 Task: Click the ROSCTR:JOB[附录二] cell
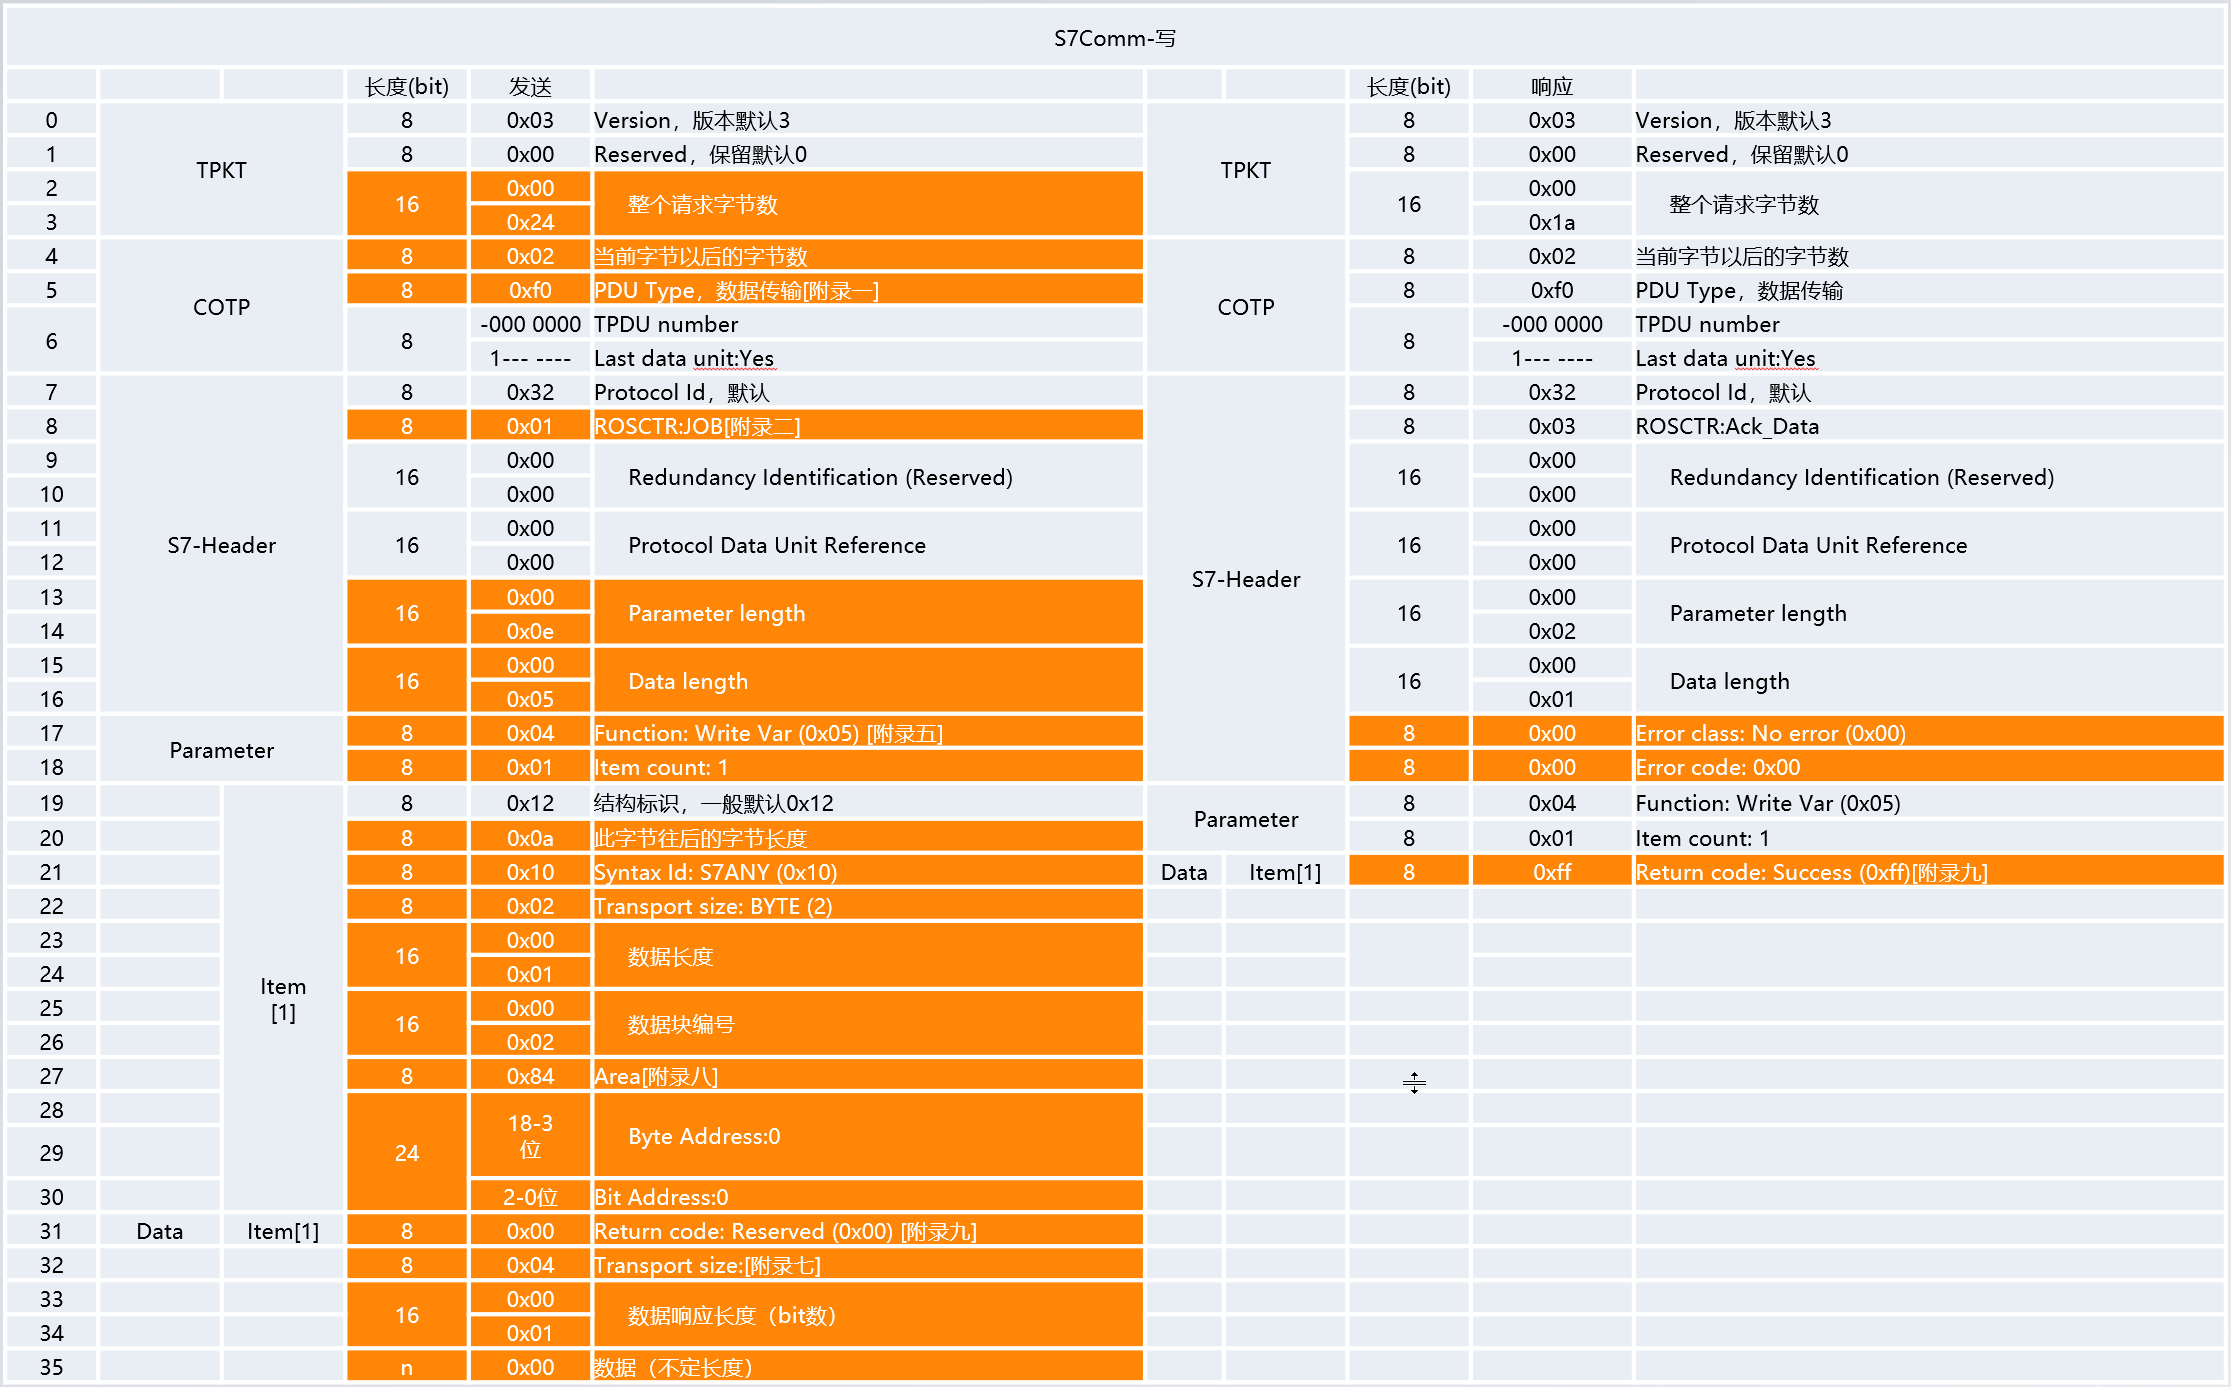point(866,426)
